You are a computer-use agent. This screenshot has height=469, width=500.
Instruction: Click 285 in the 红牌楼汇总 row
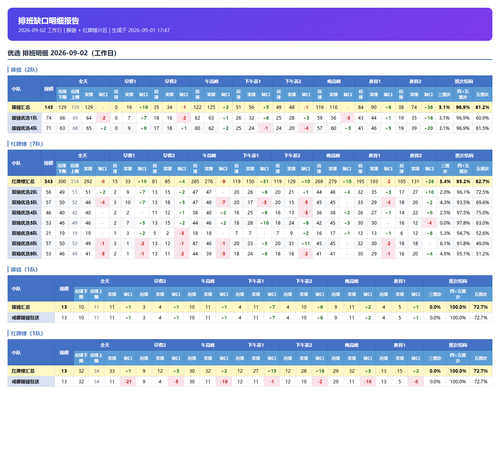[x=195, y=182]
